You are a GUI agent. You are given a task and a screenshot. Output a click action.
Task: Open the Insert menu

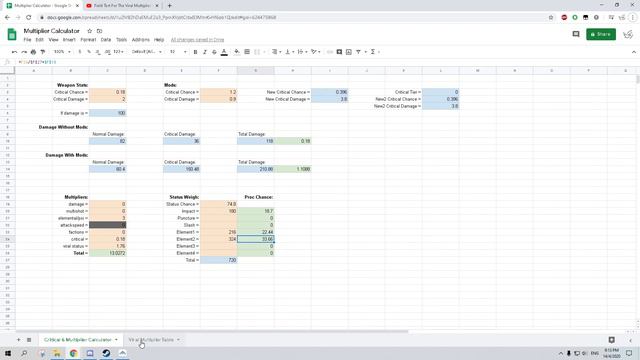(x=69, y=40)
